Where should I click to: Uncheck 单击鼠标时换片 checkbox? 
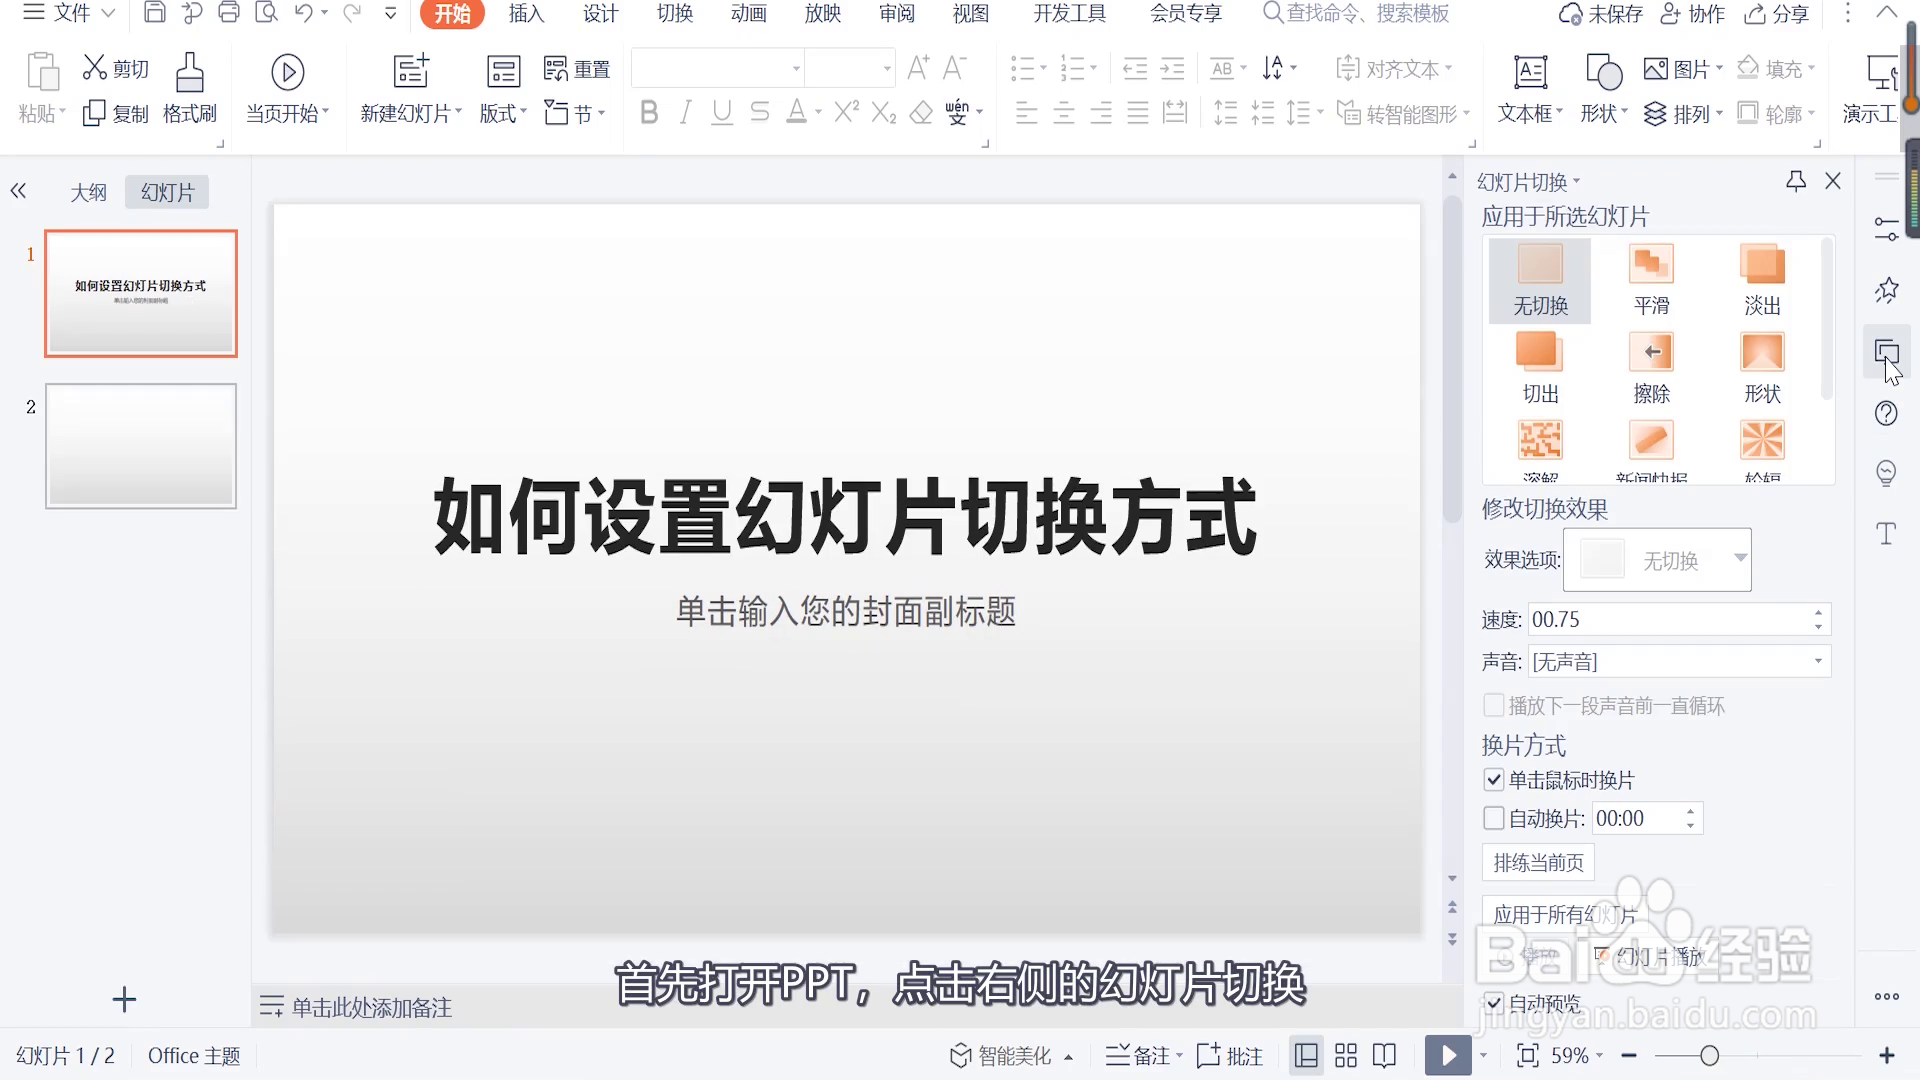[1494, 780]
